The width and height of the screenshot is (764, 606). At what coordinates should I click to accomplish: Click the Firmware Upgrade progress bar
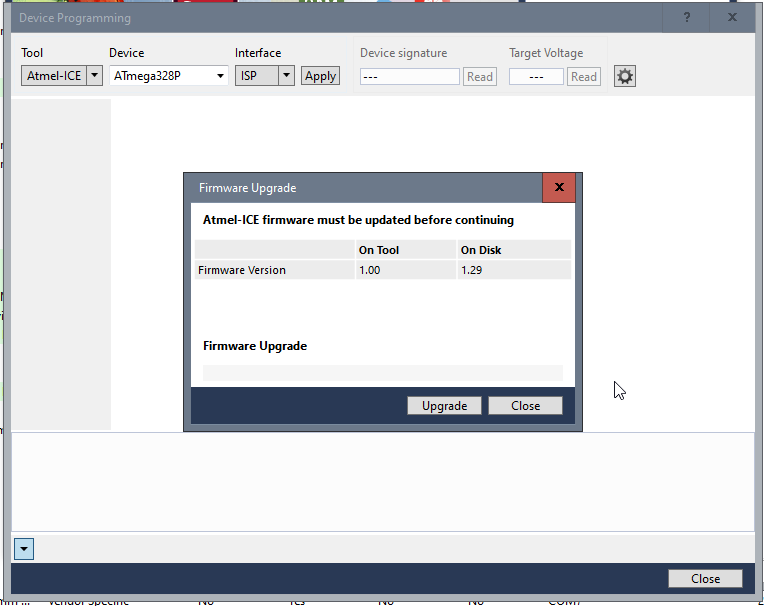[x=382, y=373]
